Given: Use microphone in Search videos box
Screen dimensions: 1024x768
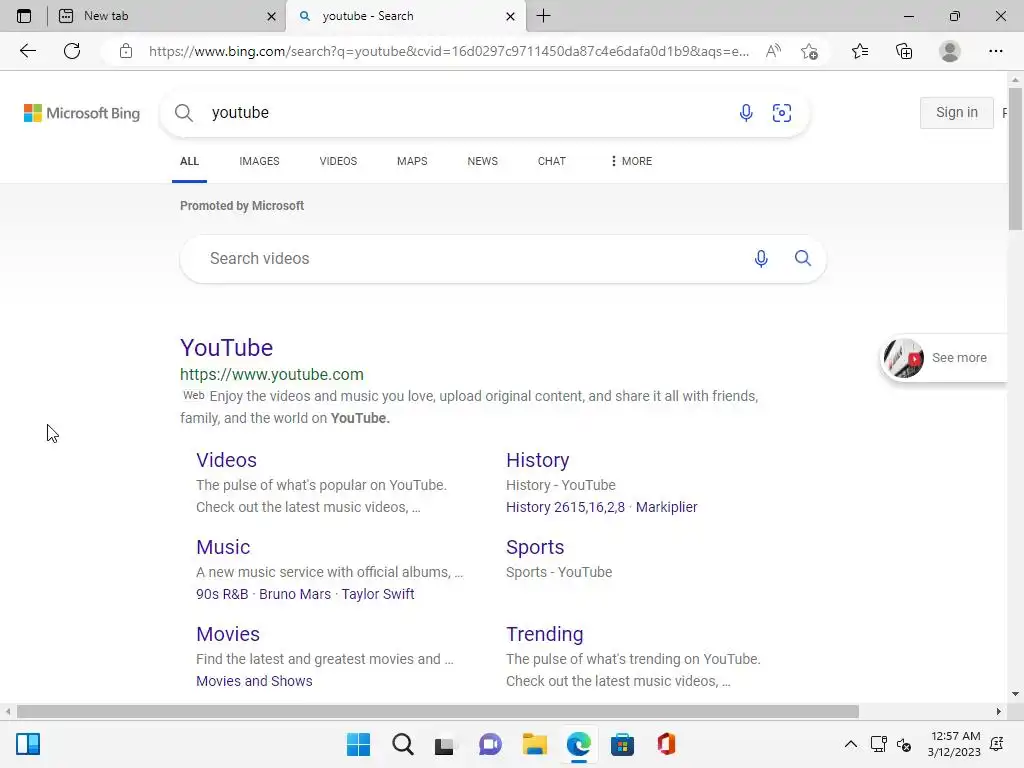Looking at the screenshot, I should (761, 259).
